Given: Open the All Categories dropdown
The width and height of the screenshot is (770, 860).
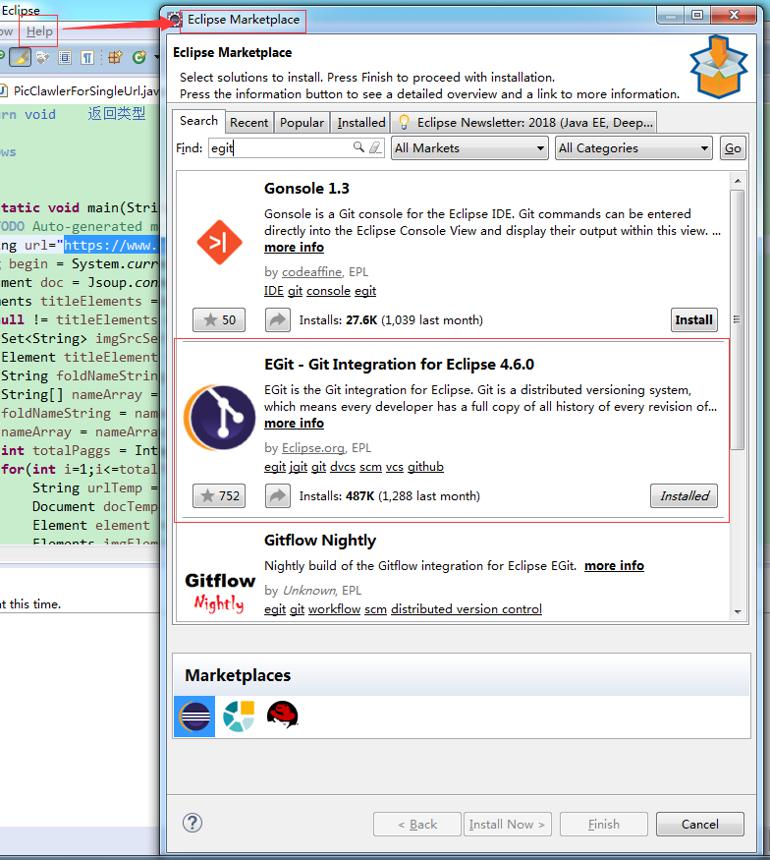Looking at the screenshot, I should tap(633, 148).
